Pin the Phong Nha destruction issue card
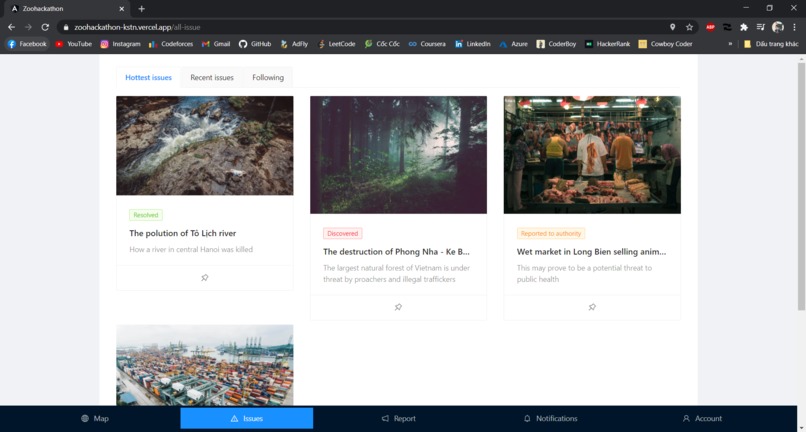Screen dimensions: 806x432 point(398,307)
